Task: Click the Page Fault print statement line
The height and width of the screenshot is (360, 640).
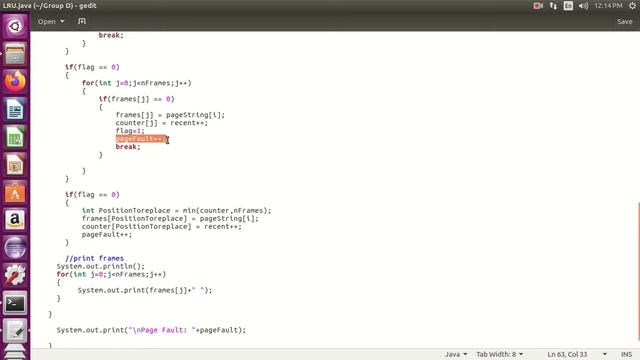Action: click(x=151, y=330)
